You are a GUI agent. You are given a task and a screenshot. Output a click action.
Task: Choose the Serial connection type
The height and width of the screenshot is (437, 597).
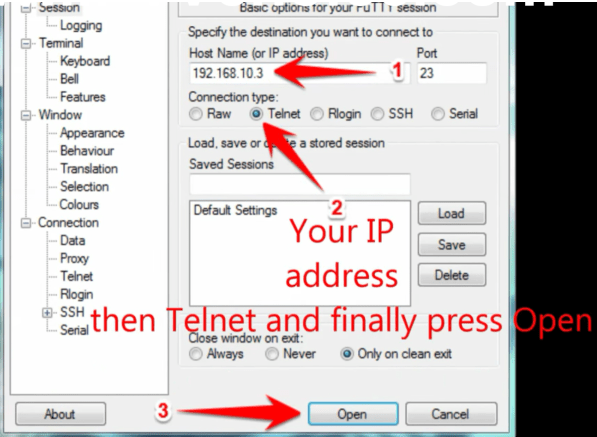[438, 114]
